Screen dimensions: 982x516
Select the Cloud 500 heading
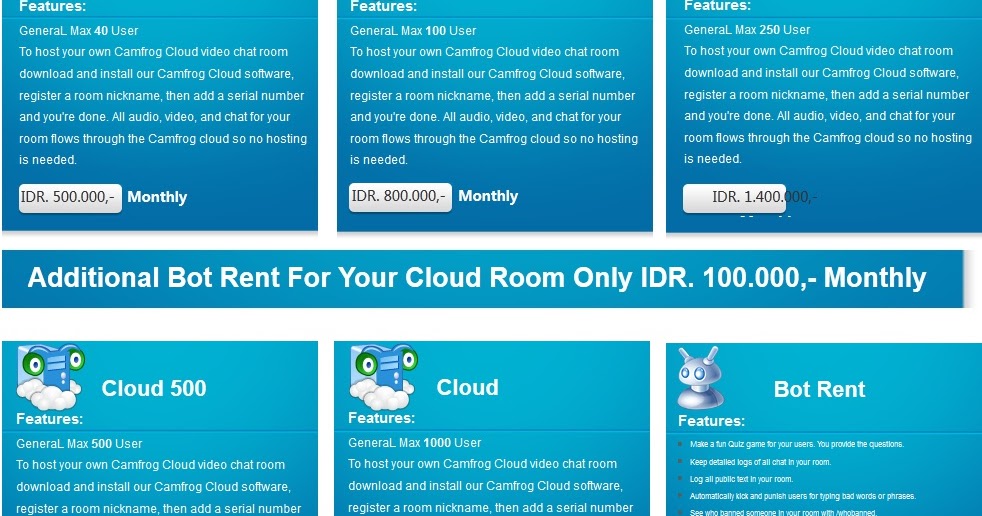(154, 388)
